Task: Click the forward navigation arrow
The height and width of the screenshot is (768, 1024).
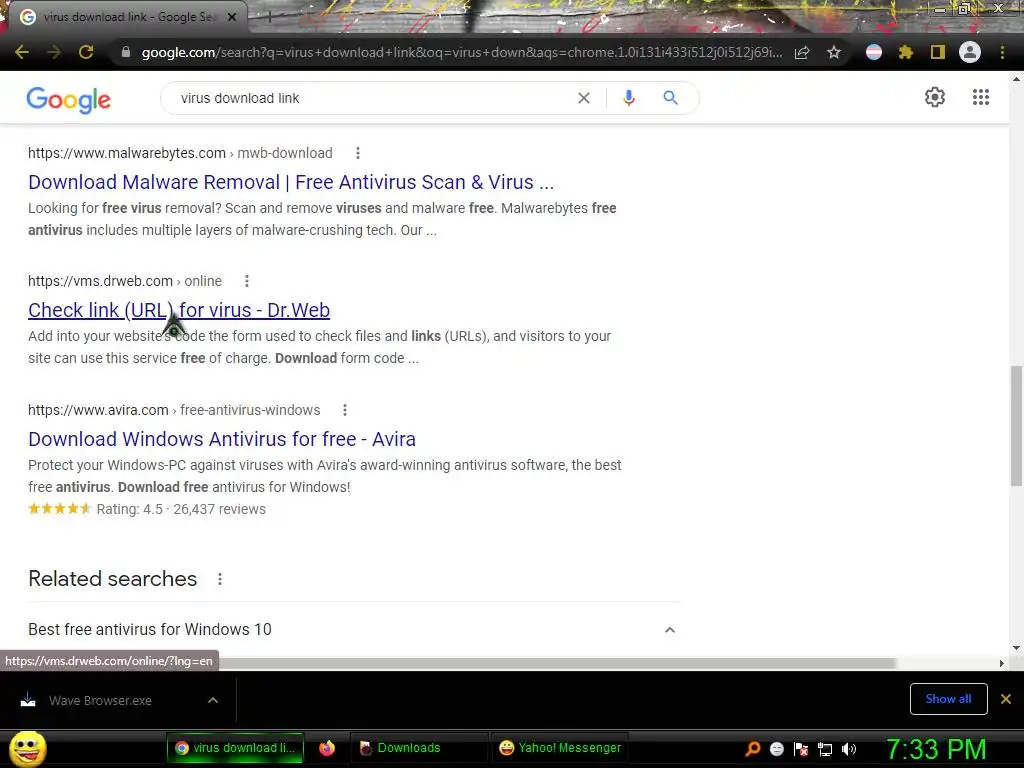Action: 54,52
